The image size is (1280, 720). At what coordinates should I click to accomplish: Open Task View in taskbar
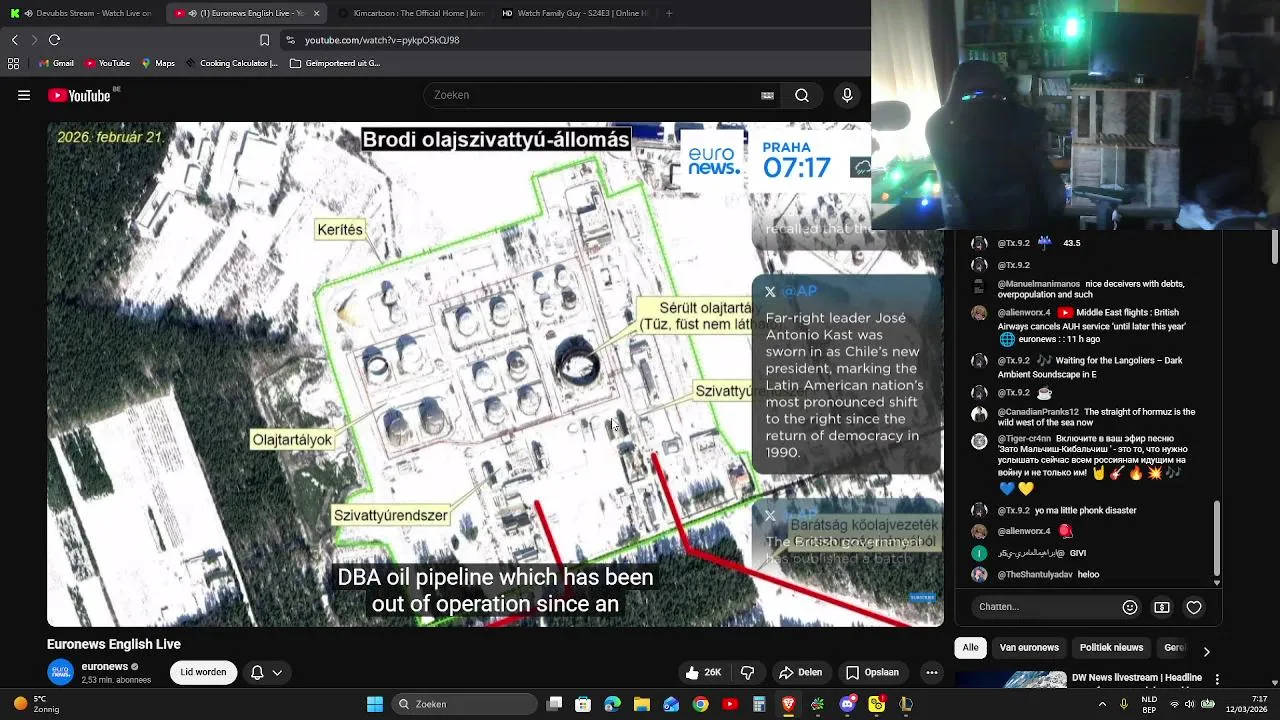point(555,704)
